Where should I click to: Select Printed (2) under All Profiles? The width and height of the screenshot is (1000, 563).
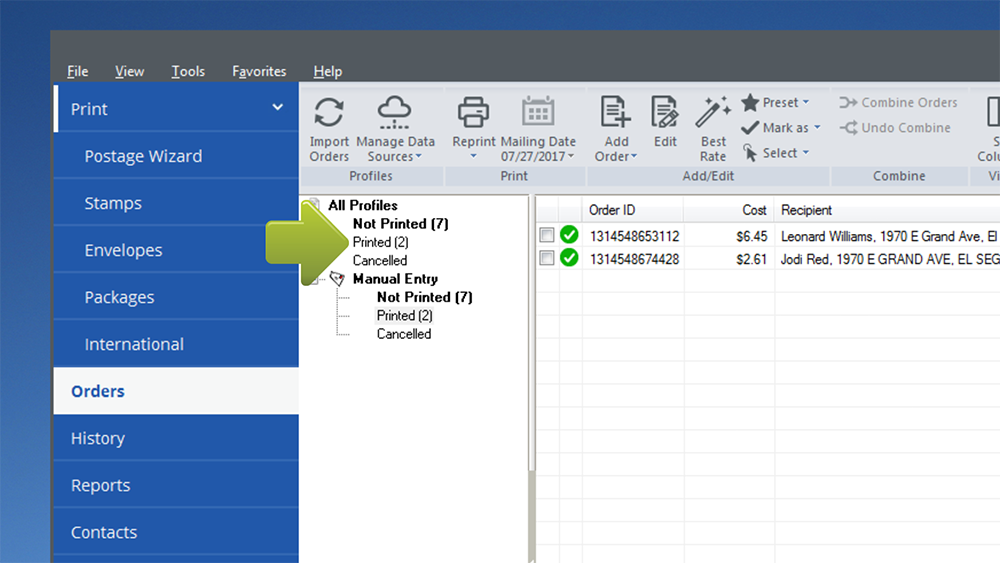click(380, 242)
